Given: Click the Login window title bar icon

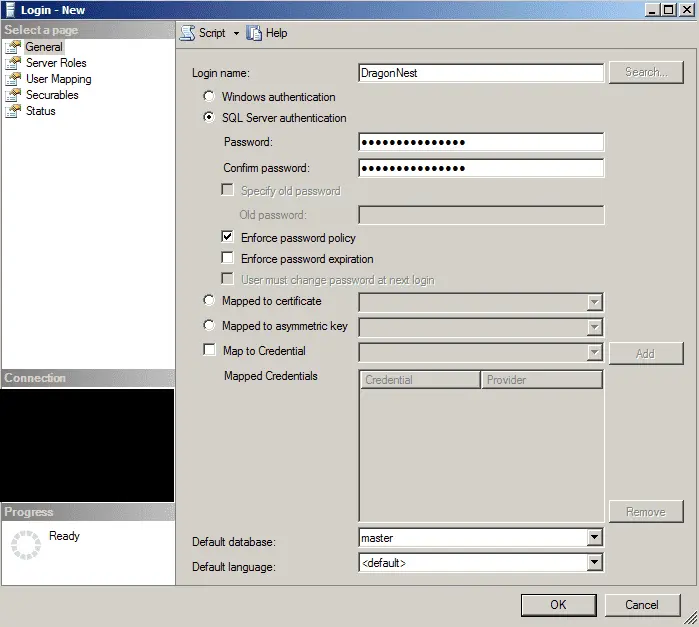Looking at the screenshot, I should (x=10, y=10).
